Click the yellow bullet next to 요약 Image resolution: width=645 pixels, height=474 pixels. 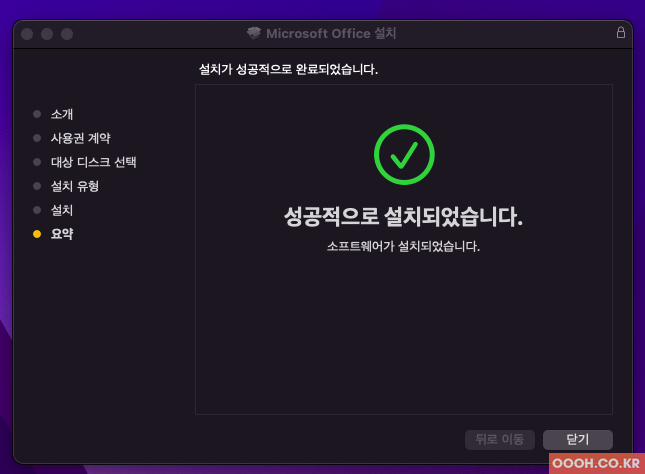pyautogui.click(x=37, y=234)
